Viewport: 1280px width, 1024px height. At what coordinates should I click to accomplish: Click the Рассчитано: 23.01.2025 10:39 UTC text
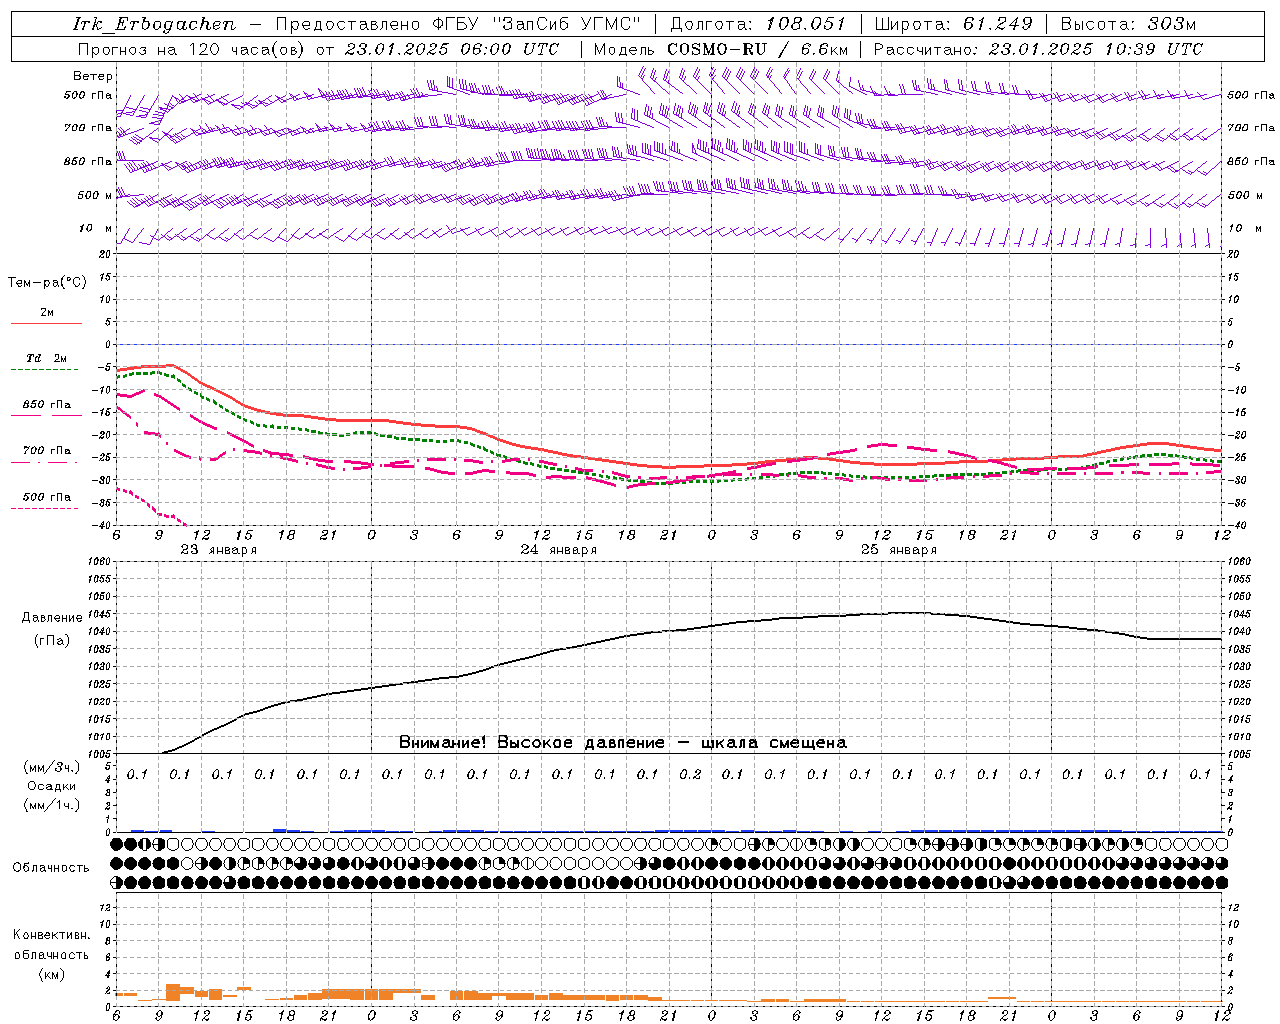click(1038, 49)
